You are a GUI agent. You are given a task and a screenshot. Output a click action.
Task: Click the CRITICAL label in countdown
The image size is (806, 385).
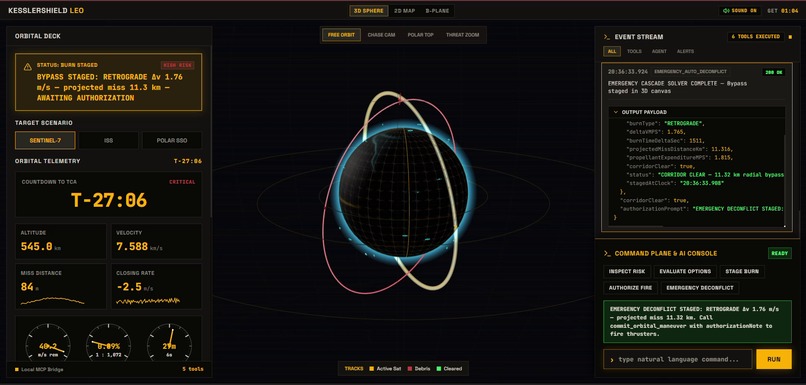(182, 182)
